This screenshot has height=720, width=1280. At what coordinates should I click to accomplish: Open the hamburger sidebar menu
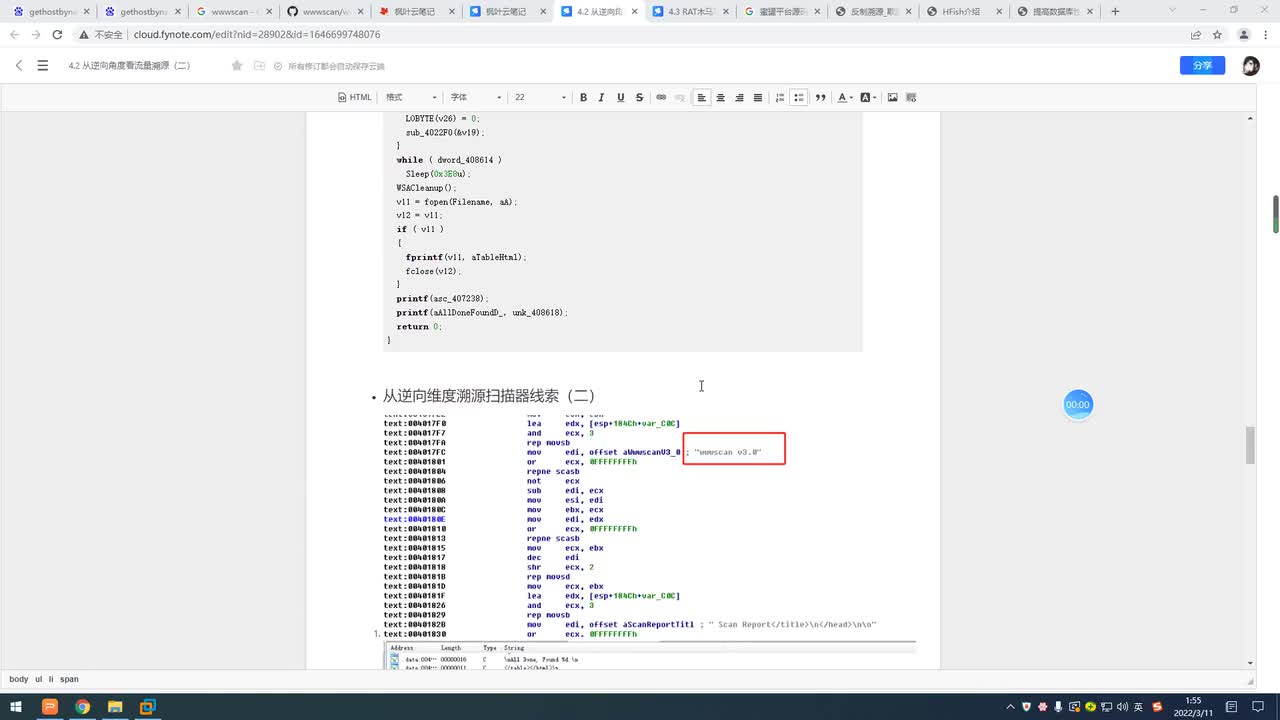point(42,65)
